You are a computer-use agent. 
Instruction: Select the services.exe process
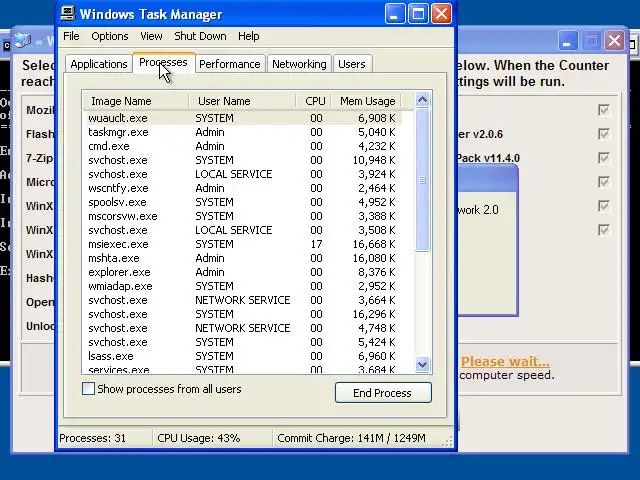click(x=242, y=369)
